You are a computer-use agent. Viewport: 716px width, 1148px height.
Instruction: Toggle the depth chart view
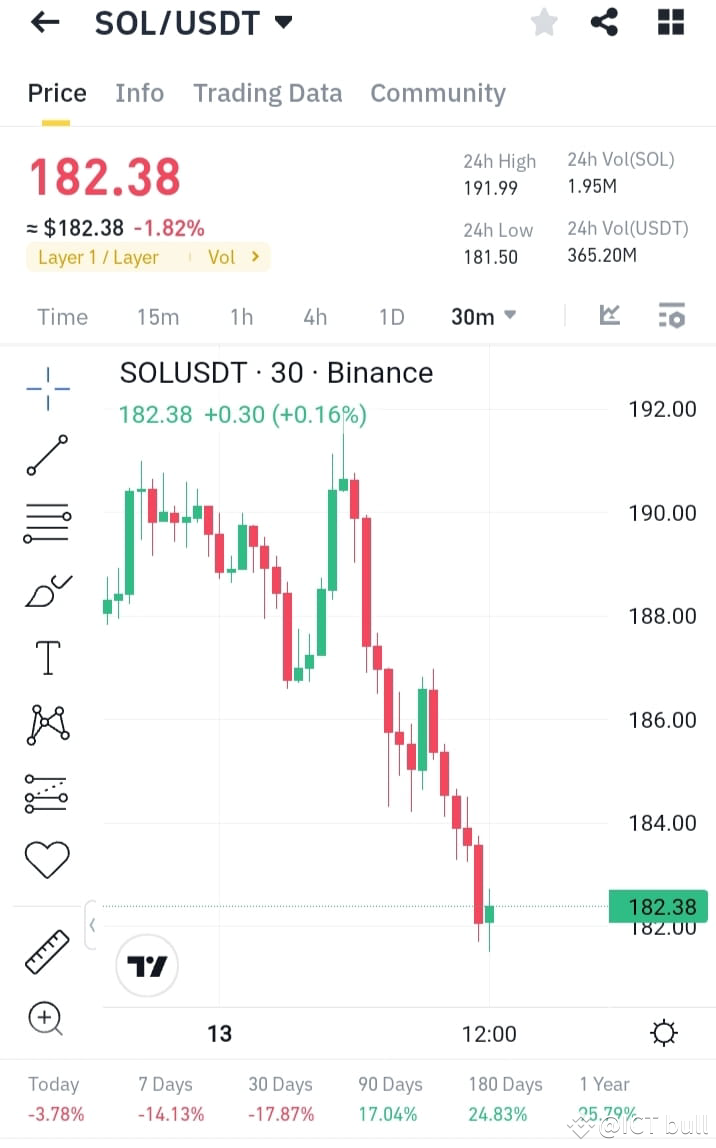coord(609,316)
